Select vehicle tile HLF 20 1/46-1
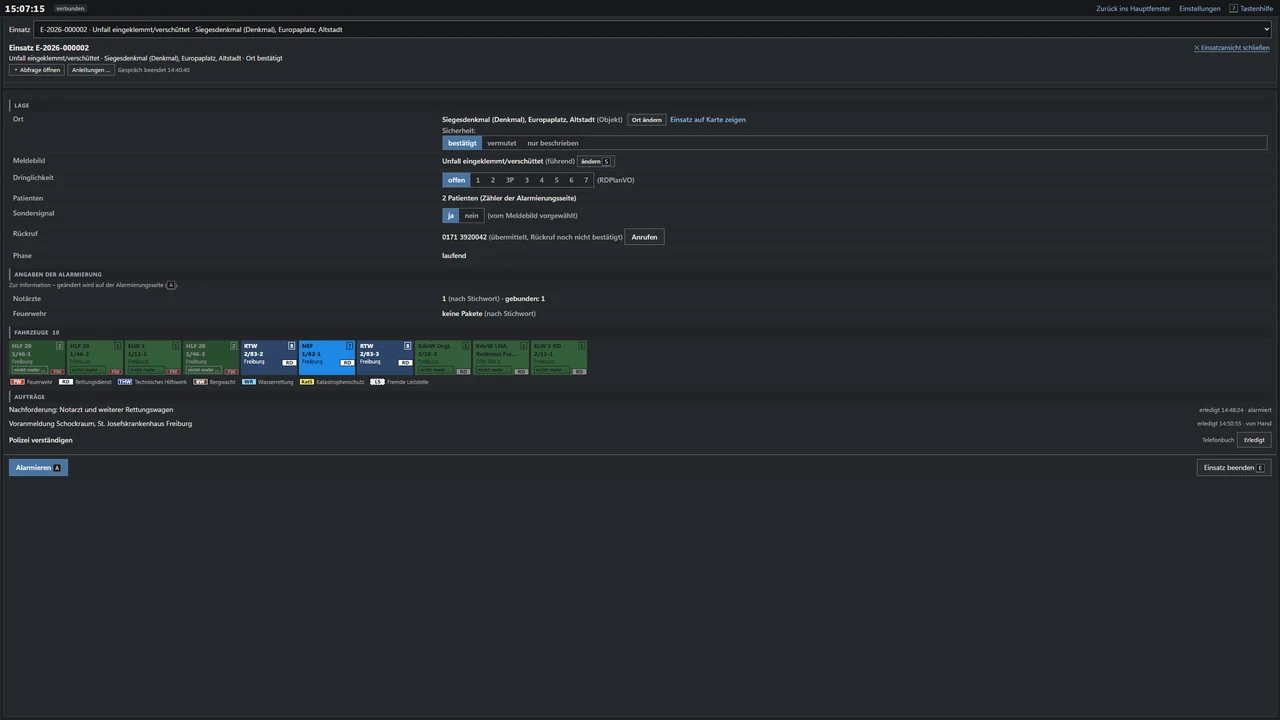The width and height of the screenshot is (1280, 720). click(37, 358)
